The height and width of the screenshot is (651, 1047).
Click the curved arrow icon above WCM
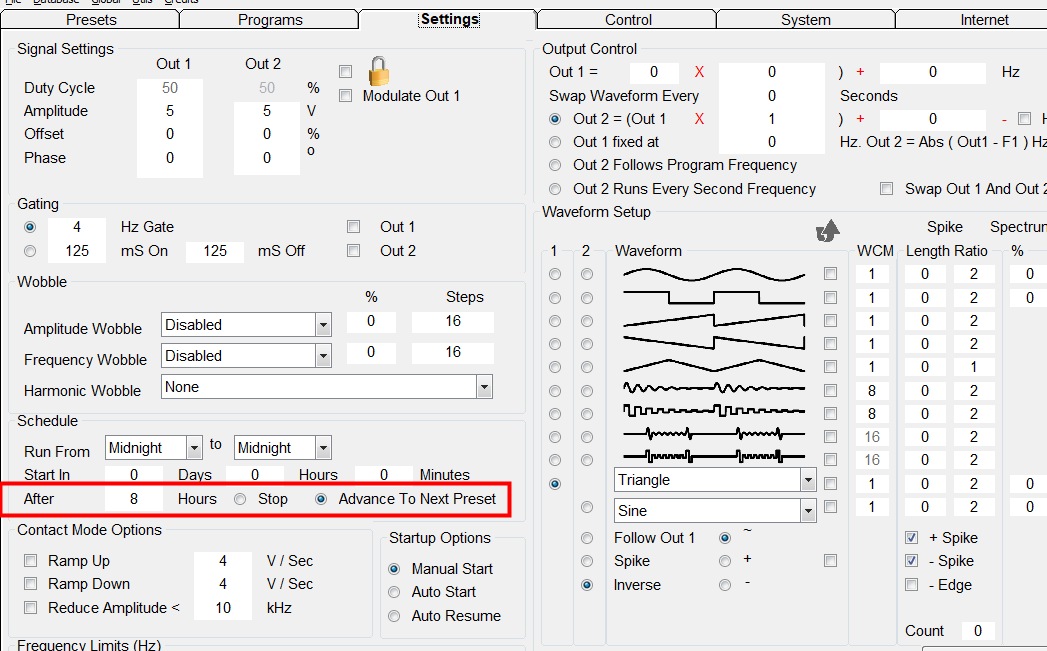click(x=827, y=232)
